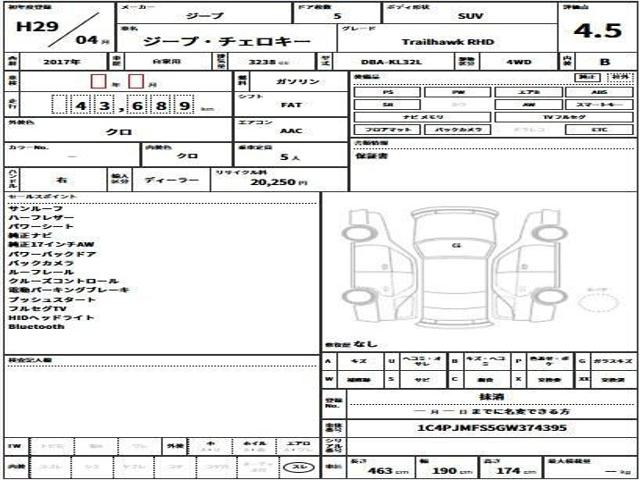Click パワーバックドア in the sales points
Image resolution: width=640 pixels, height=480 pixels.
(x=52, y=254)
